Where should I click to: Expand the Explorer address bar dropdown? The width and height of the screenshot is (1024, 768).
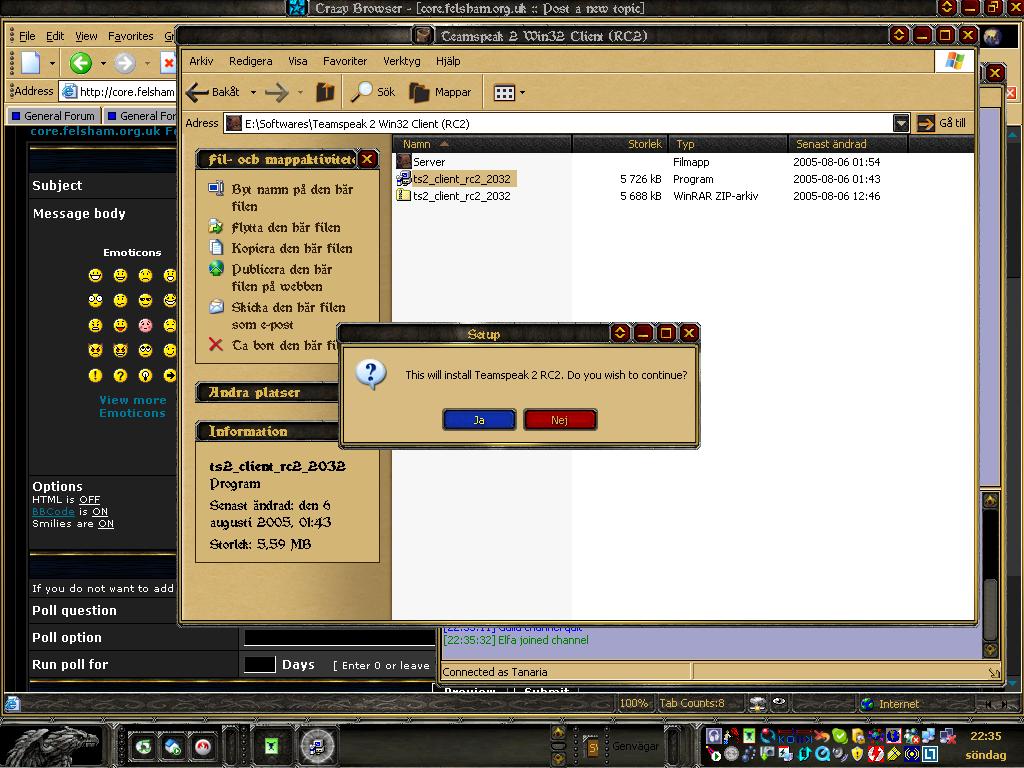pos(901,123)
